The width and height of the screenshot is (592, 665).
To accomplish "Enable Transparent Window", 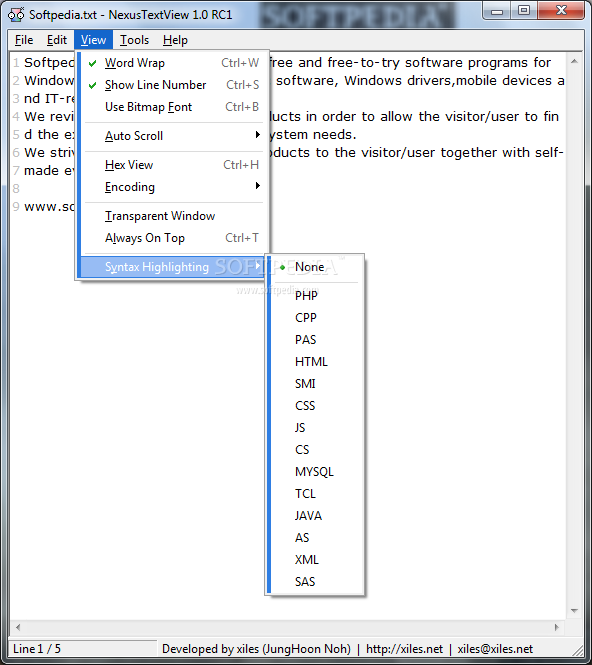I will click(x=174, y=216).
